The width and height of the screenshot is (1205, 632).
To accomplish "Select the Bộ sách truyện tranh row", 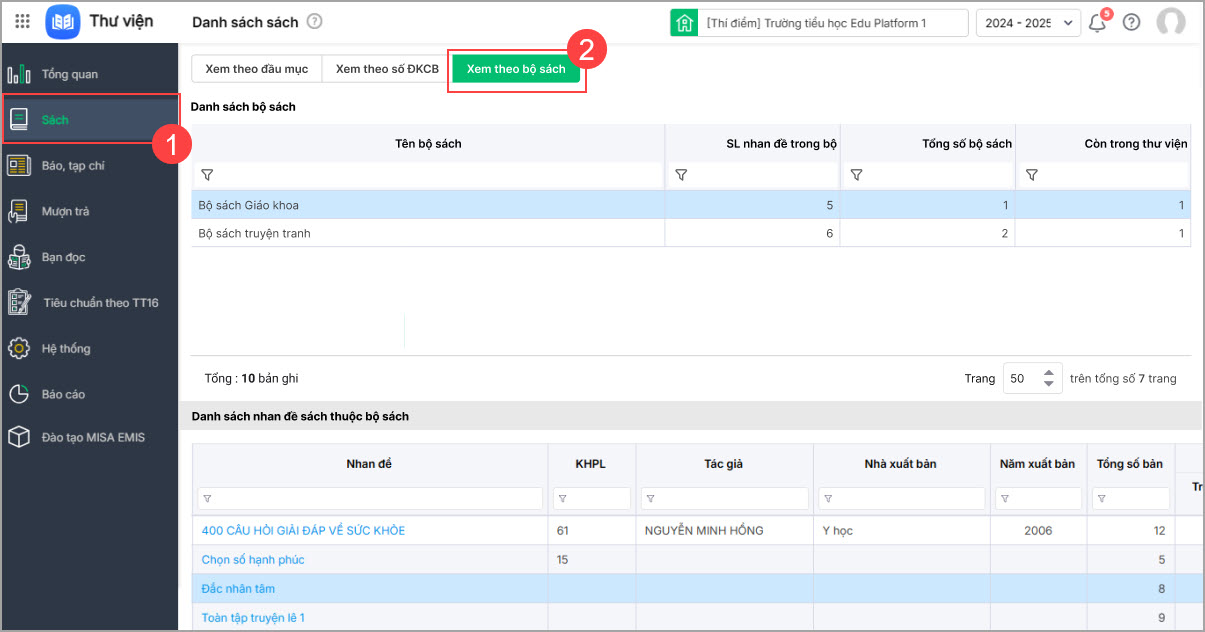I will coord(255,233).
